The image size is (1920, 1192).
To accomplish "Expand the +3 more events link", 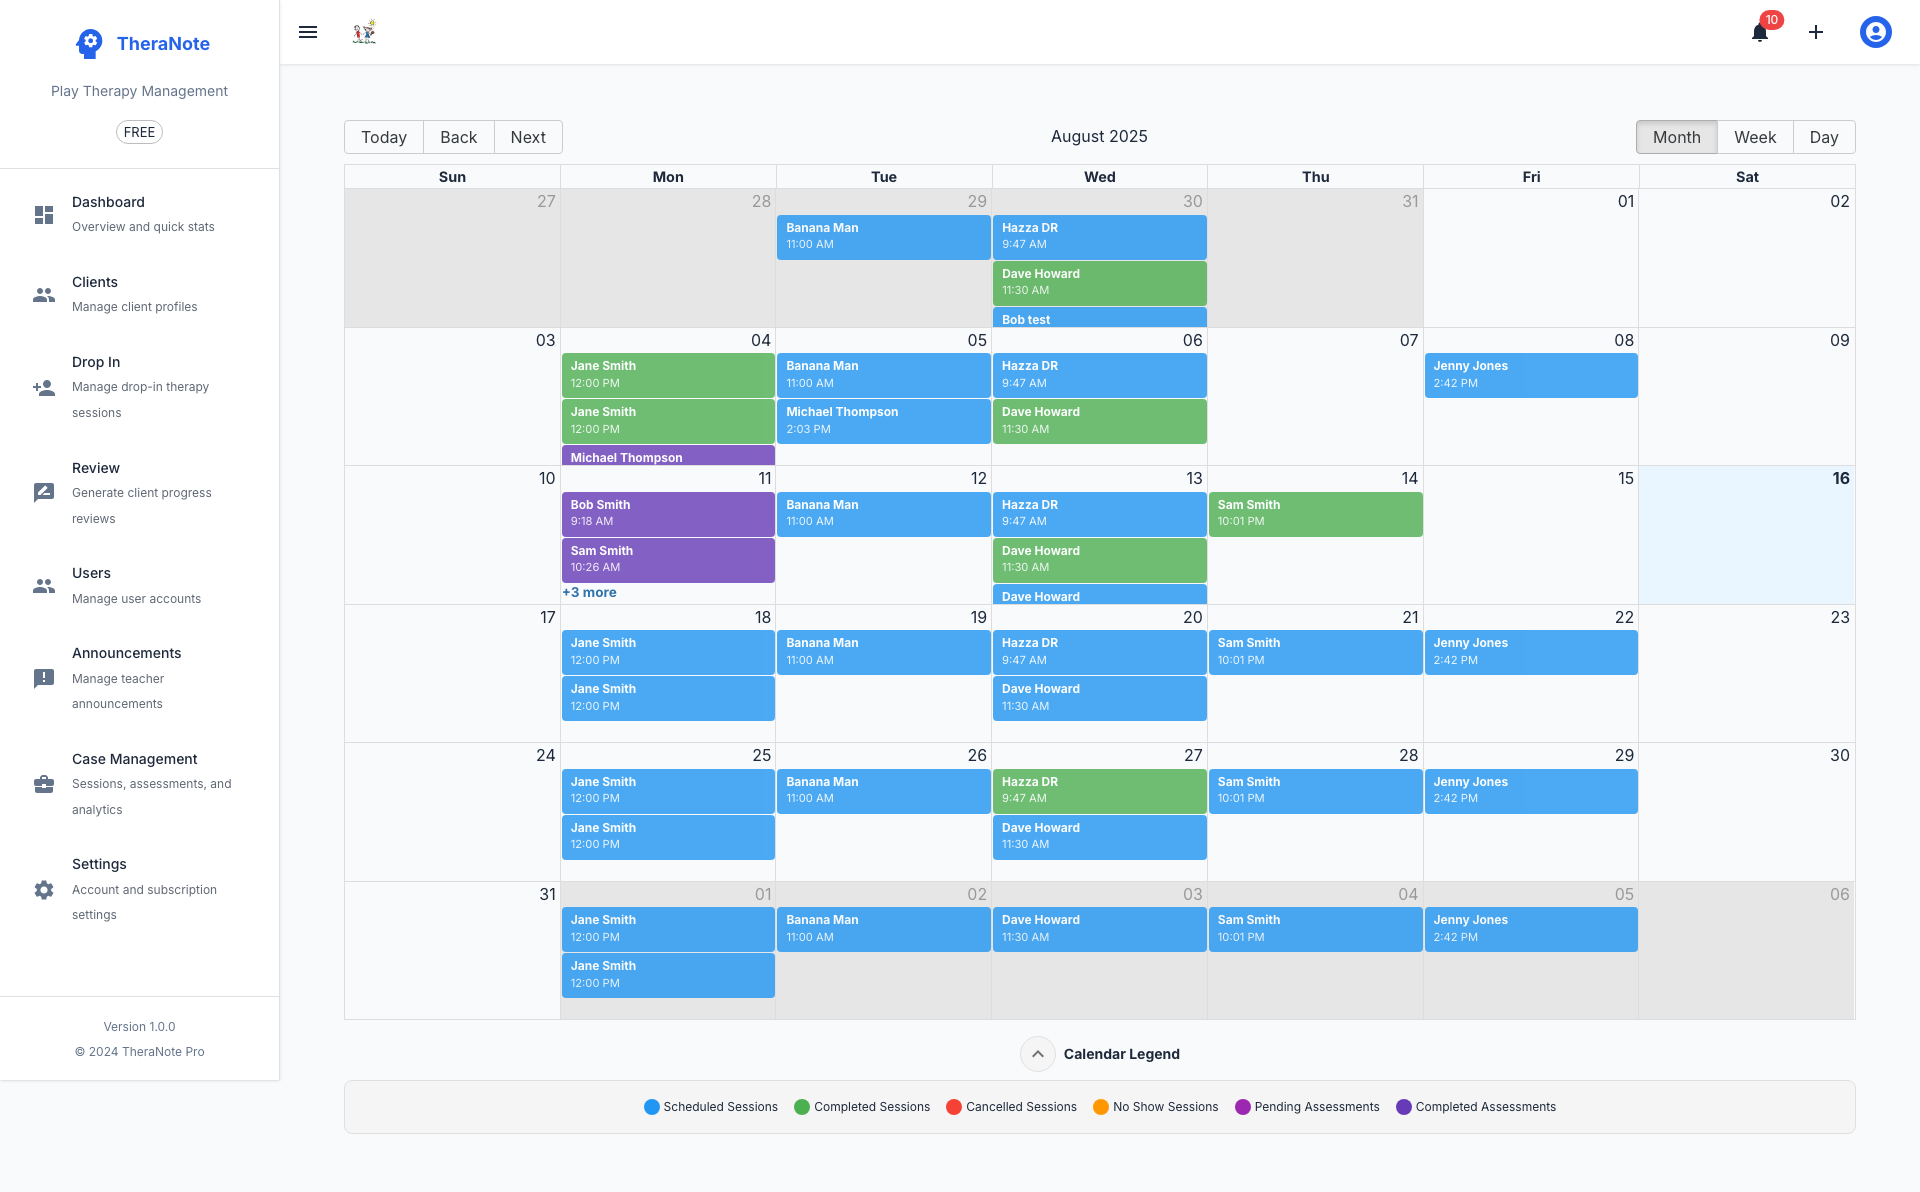I will click(x=589, y=593).
